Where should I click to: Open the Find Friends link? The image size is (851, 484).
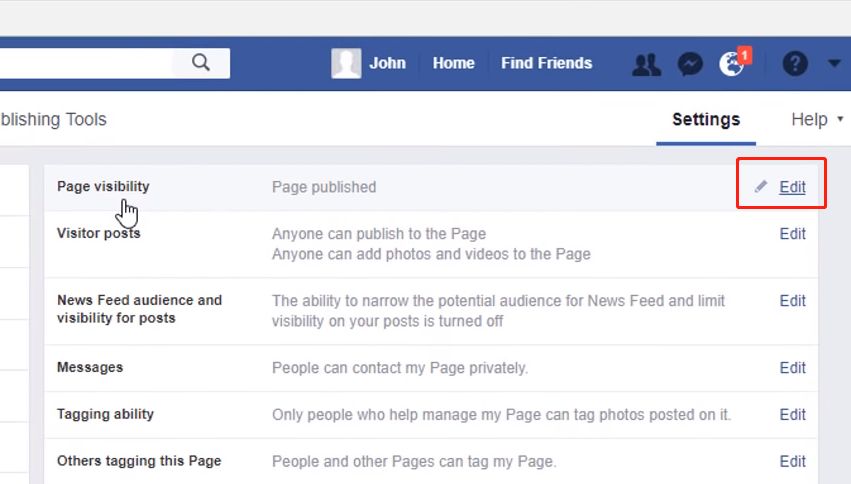tap(546, 63)
